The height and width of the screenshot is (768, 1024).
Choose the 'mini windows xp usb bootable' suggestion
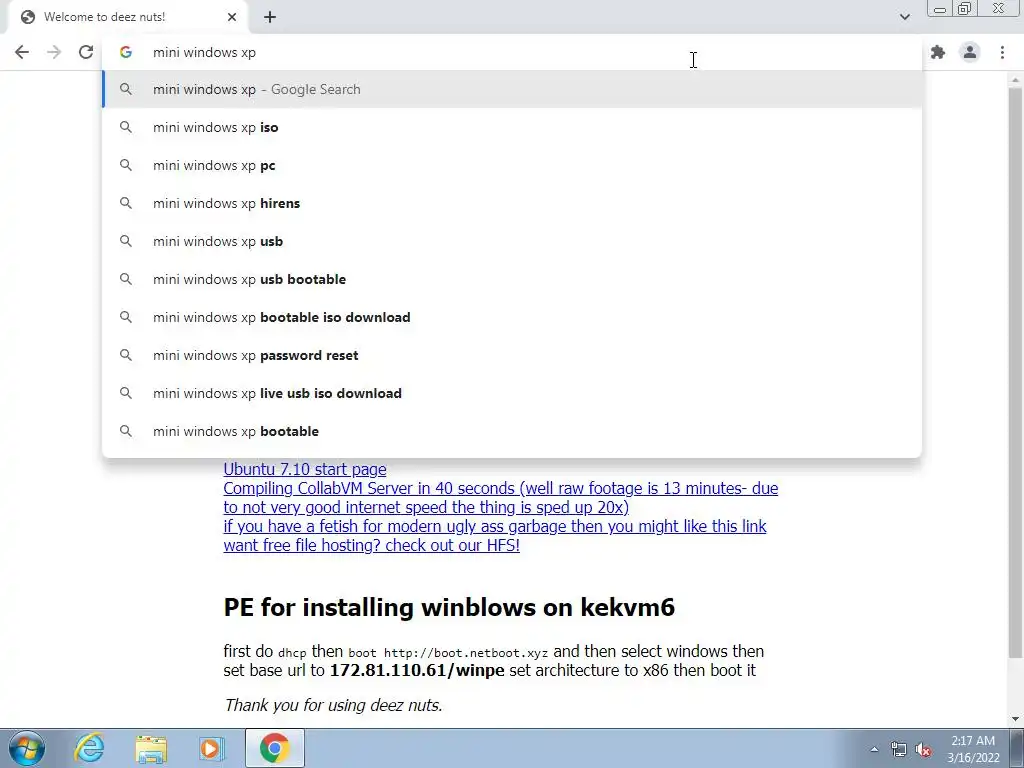512,279
